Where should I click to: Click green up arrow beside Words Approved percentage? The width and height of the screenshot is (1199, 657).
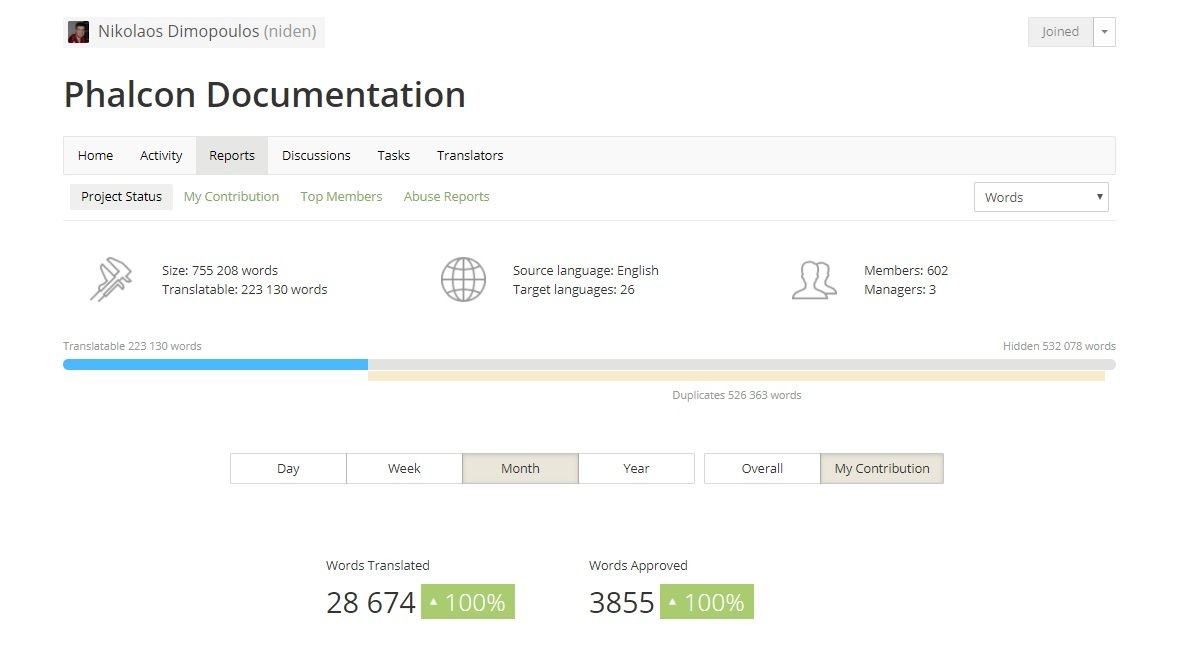click(x=672, y=602)
